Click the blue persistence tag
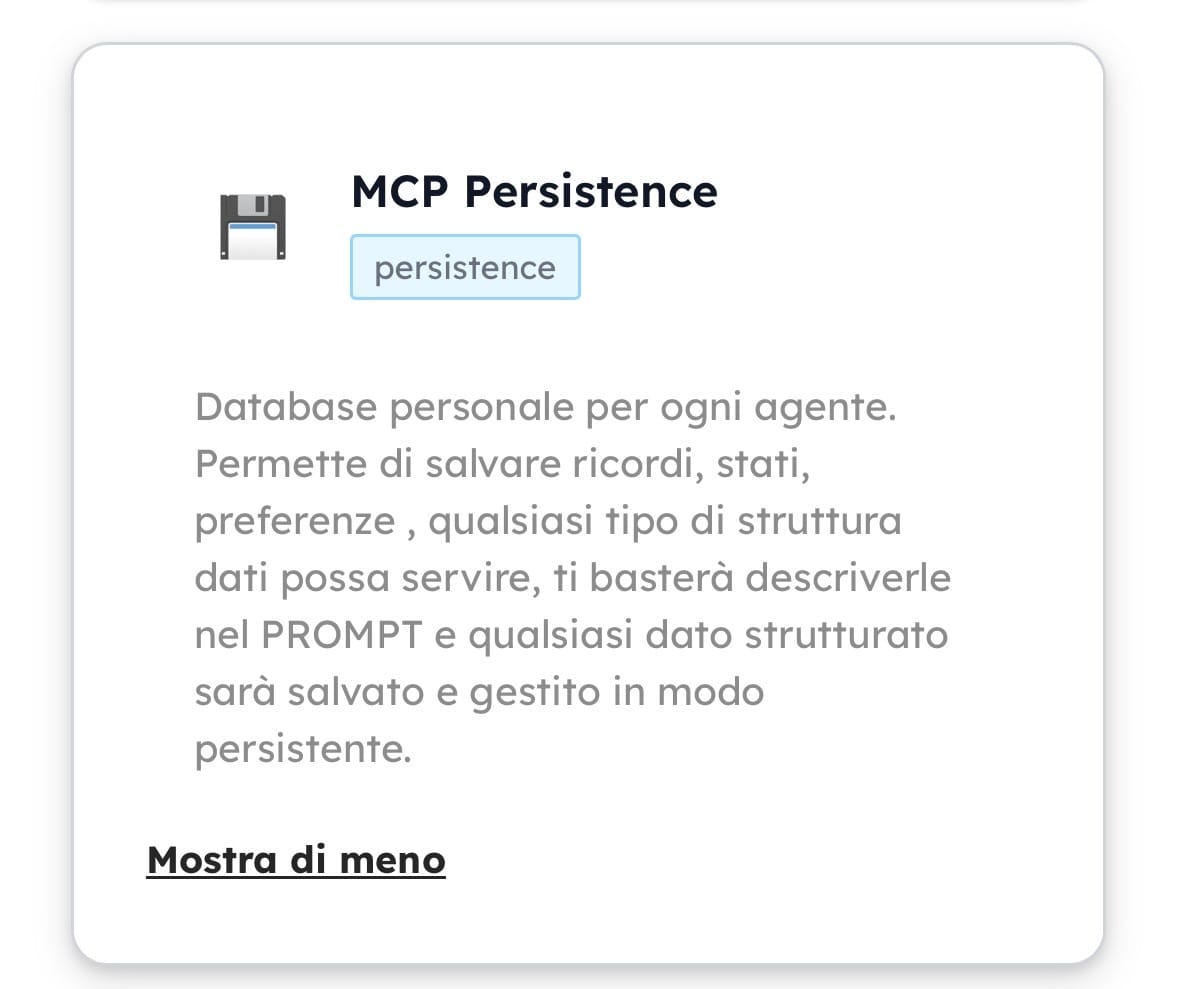Screen dimensions: 1178x989 pyautogui.click(x=465, y=268)
